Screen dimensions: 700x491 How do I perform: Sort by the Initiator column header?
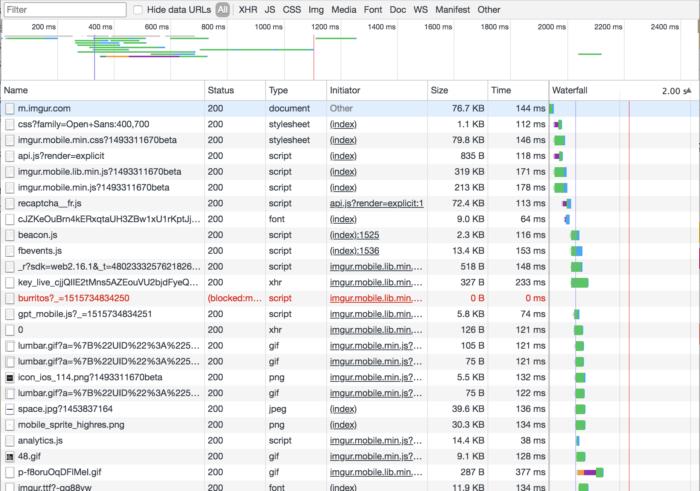377,90
